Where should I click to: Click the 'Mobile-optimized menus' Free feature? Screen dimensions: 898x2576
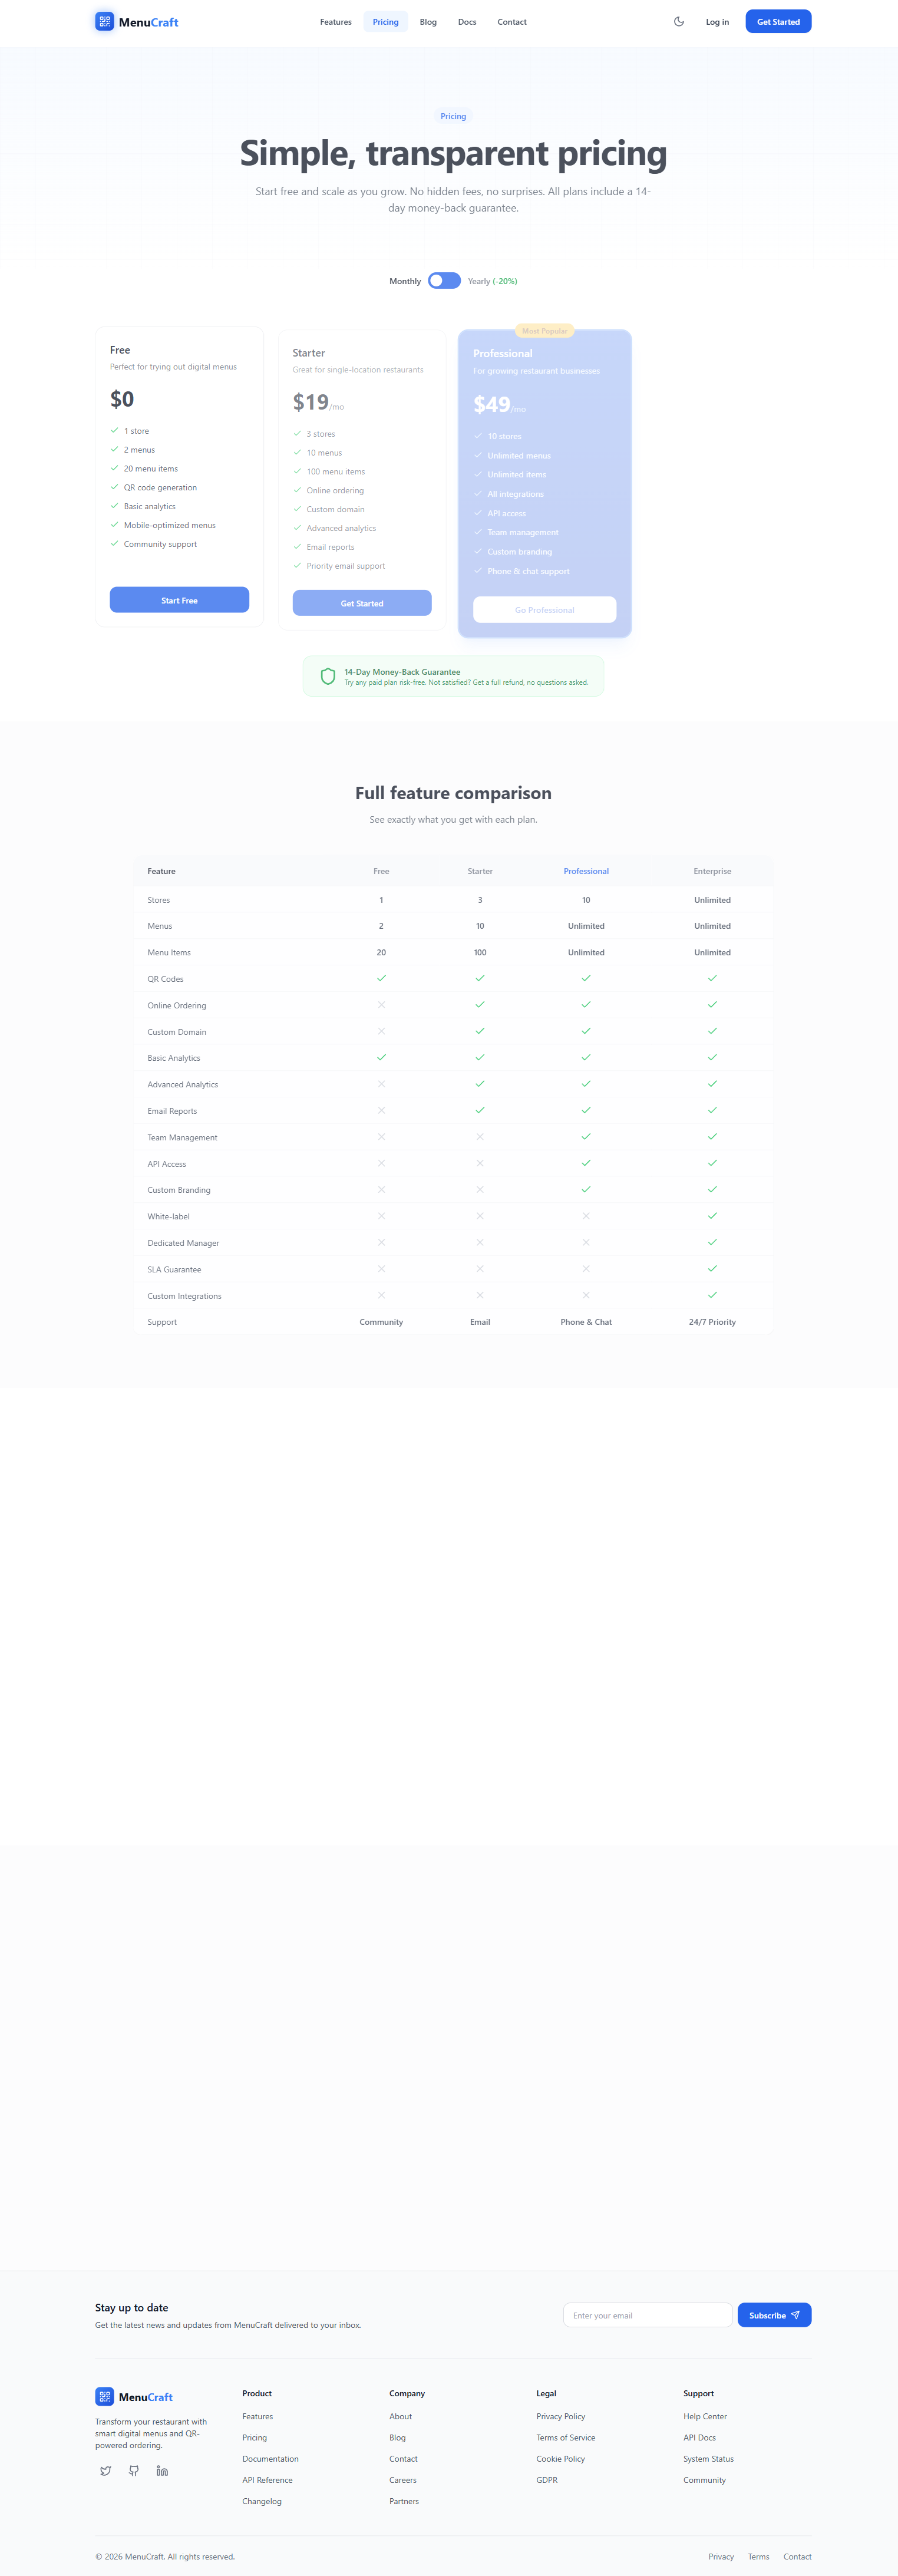tap(170, 525)
